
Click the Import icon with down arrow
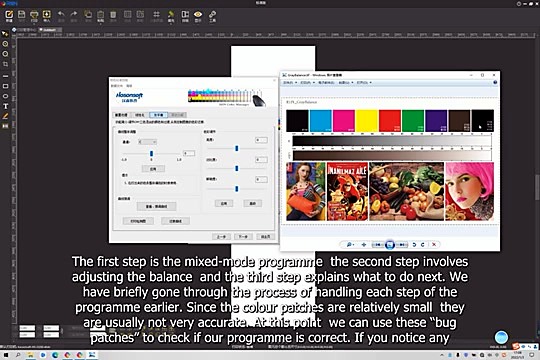coord(46,15)
